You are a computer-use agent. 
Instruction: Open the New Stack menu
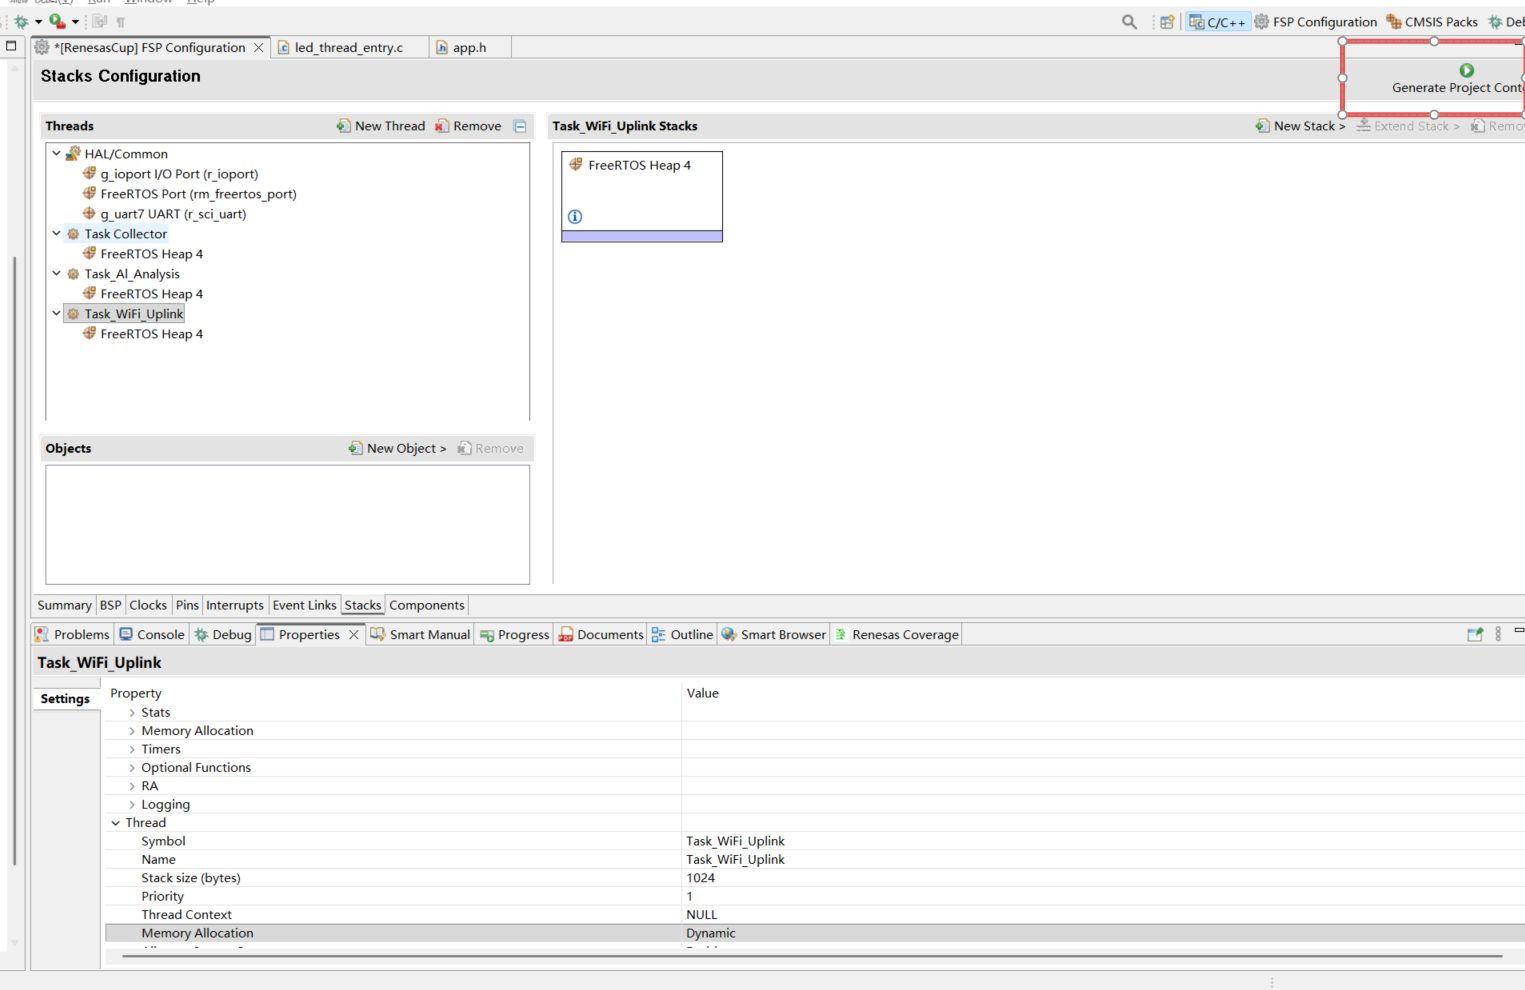1300,126
